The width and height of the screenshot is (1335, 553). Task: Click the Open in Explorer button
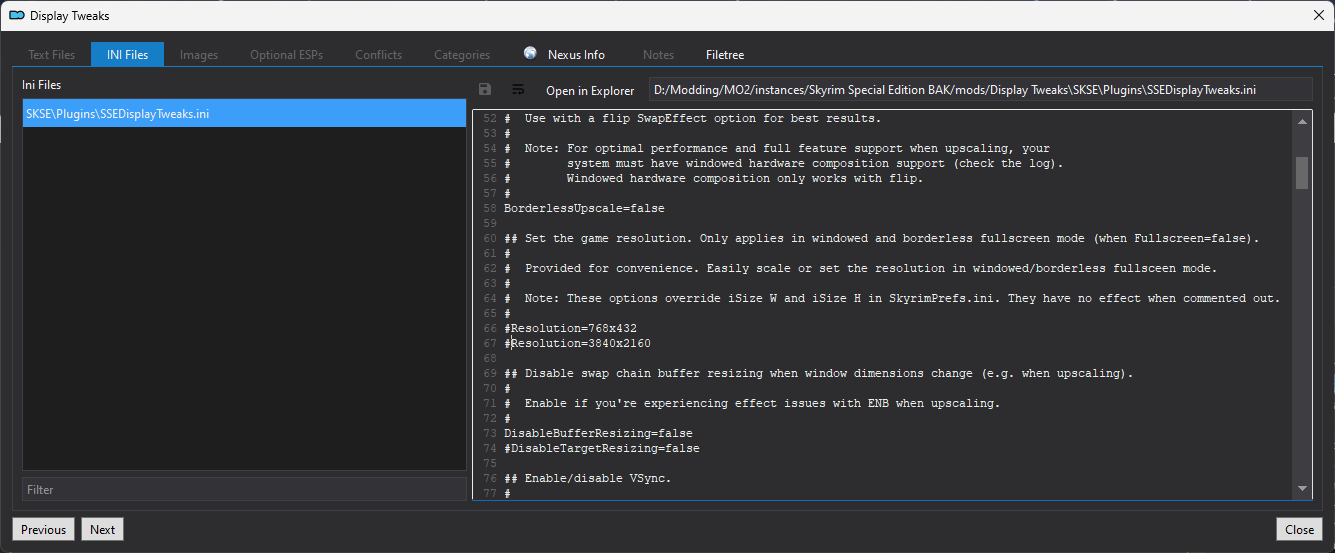click(x=590, y=90)
